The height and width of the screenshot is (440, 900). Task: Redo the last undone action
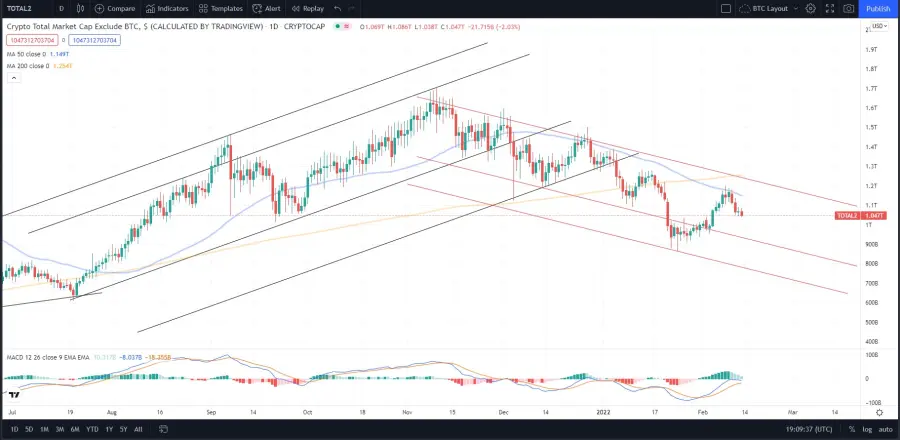[x=352, y=9]
